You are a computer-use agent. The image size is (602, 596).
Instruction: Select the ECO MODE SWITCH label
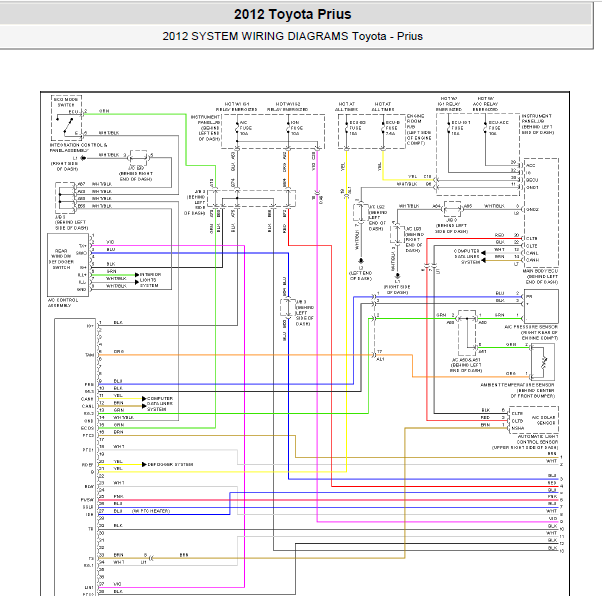coord(66,102)
